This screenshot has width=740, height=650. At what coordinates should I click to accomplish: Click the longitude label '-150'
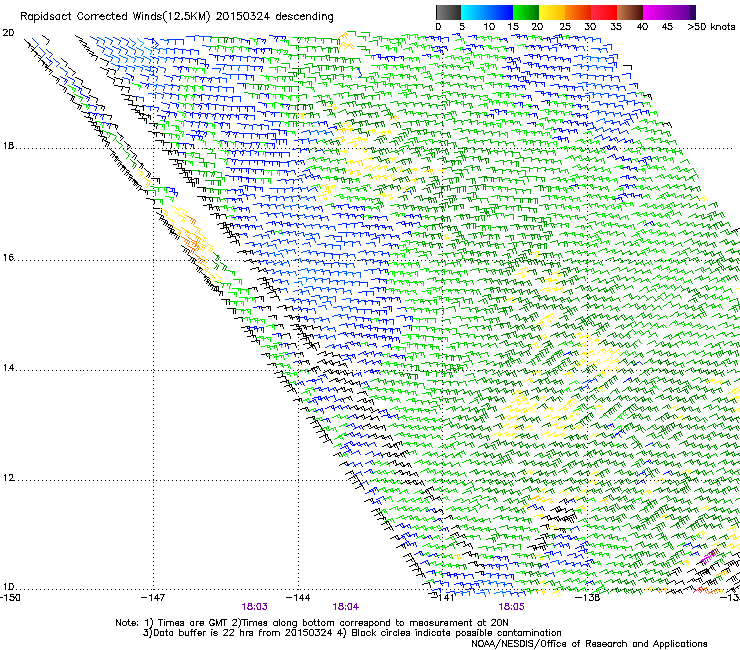tap(10, 598)
